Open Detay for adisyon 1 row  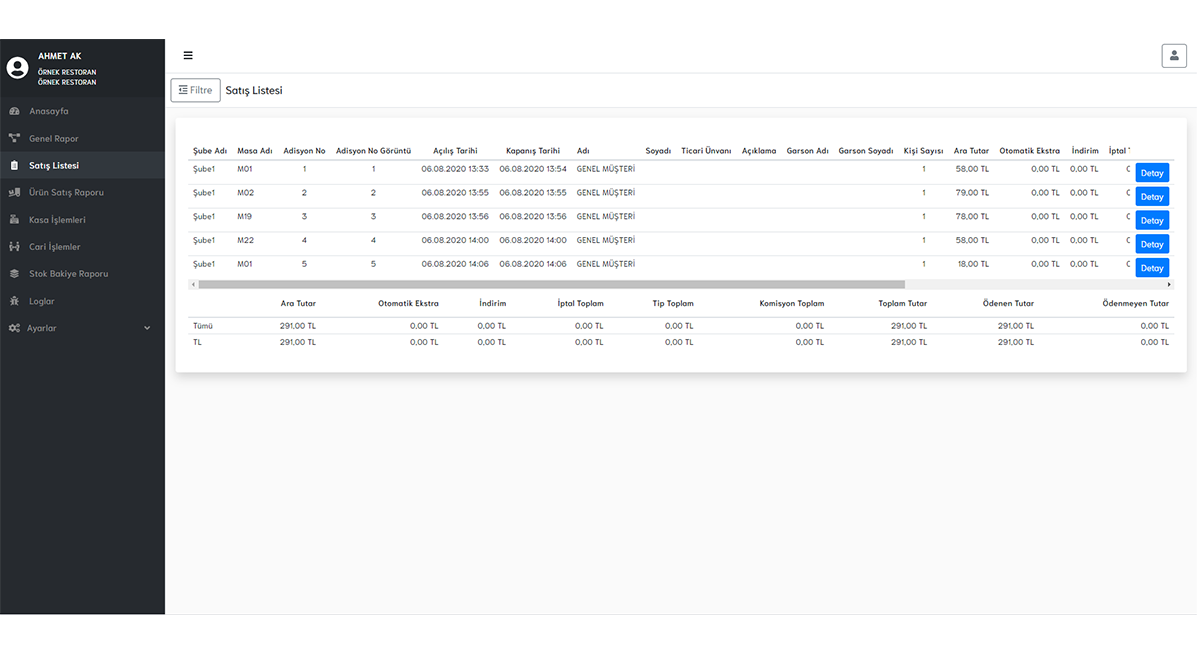1152,173
